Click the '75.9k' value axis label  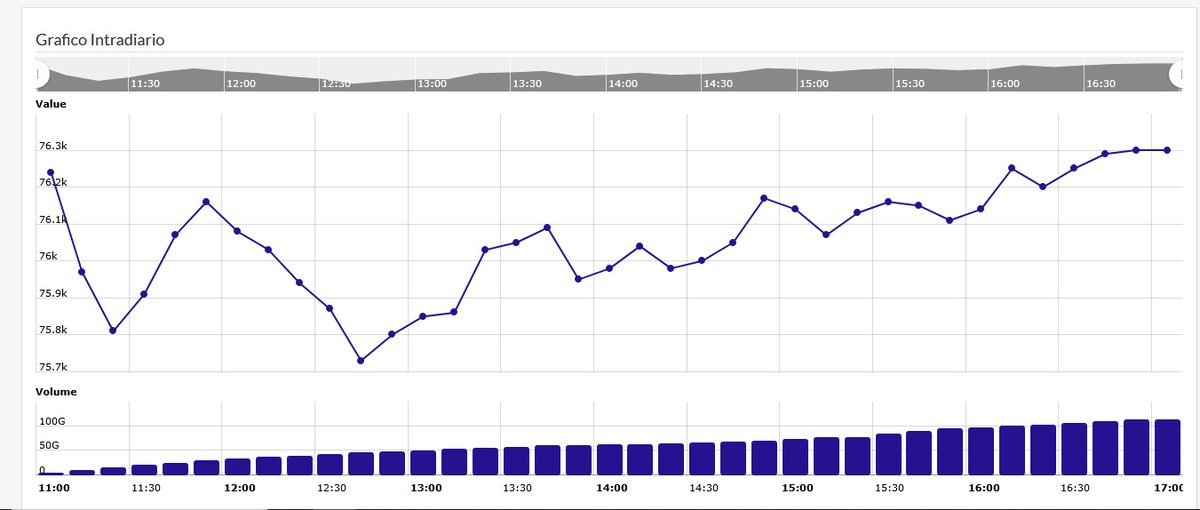click(53, 294)
